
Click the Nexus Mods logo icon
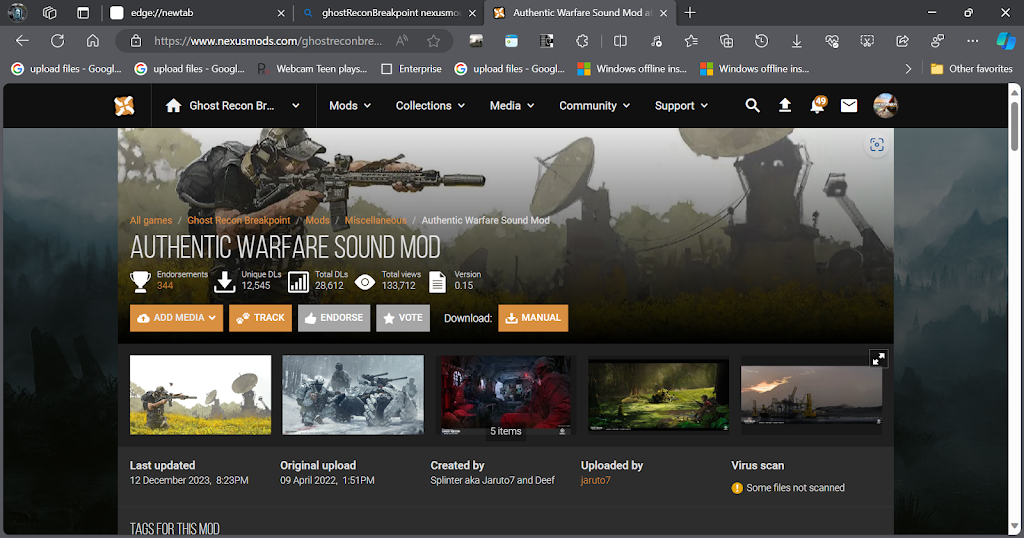pos(124,106)
